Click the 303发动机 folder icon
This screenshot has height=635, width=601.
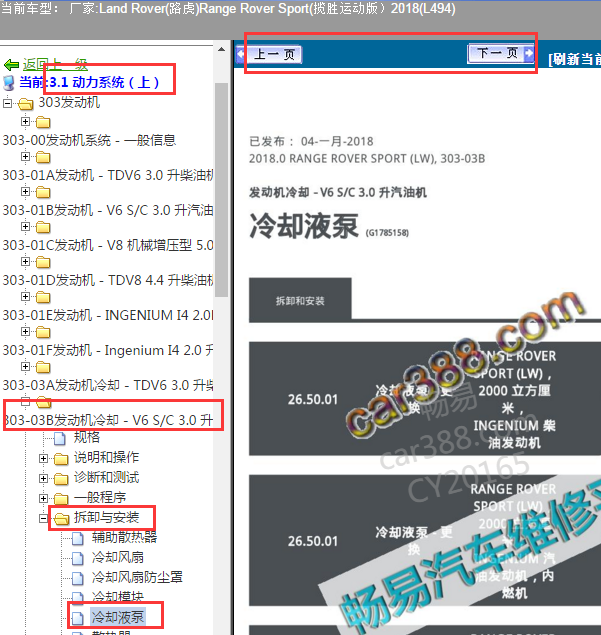coord(26,104)
